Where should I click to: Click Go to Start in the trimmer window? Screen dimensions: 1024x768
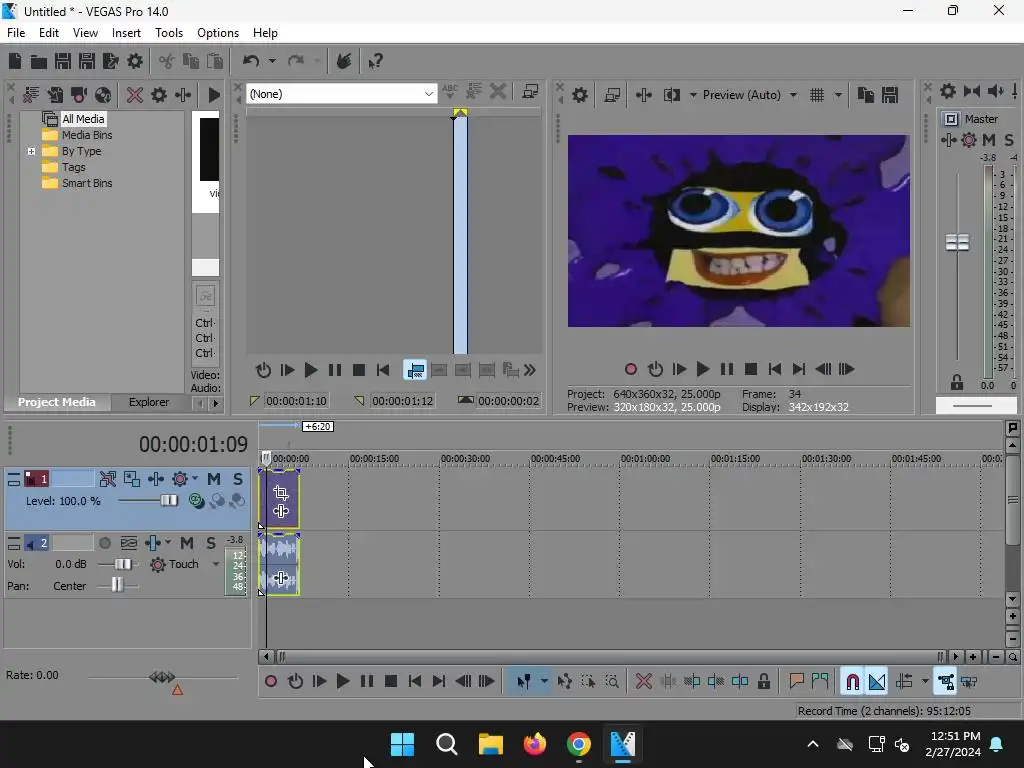(383, 370)
